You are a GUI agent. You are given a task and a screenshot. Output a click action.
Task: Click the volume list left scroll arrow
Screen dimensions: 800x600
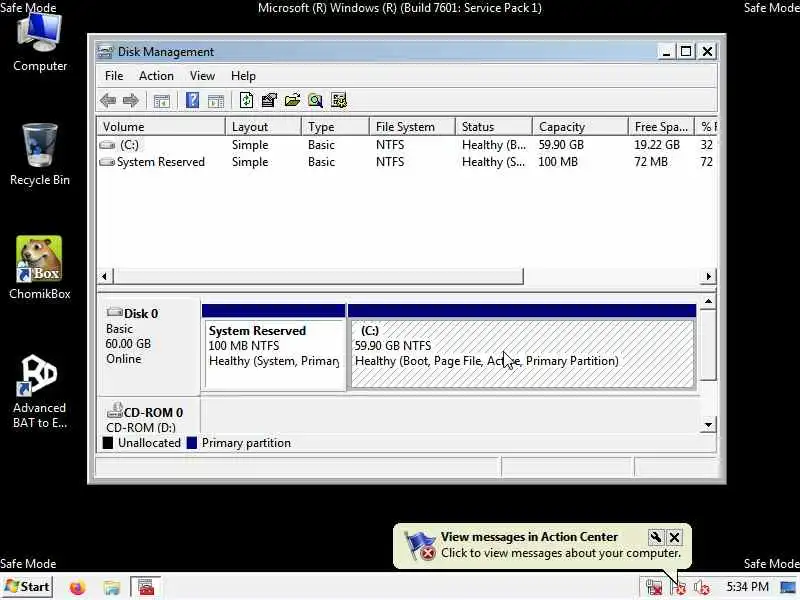pyautogui.click(x=105, y=277)
